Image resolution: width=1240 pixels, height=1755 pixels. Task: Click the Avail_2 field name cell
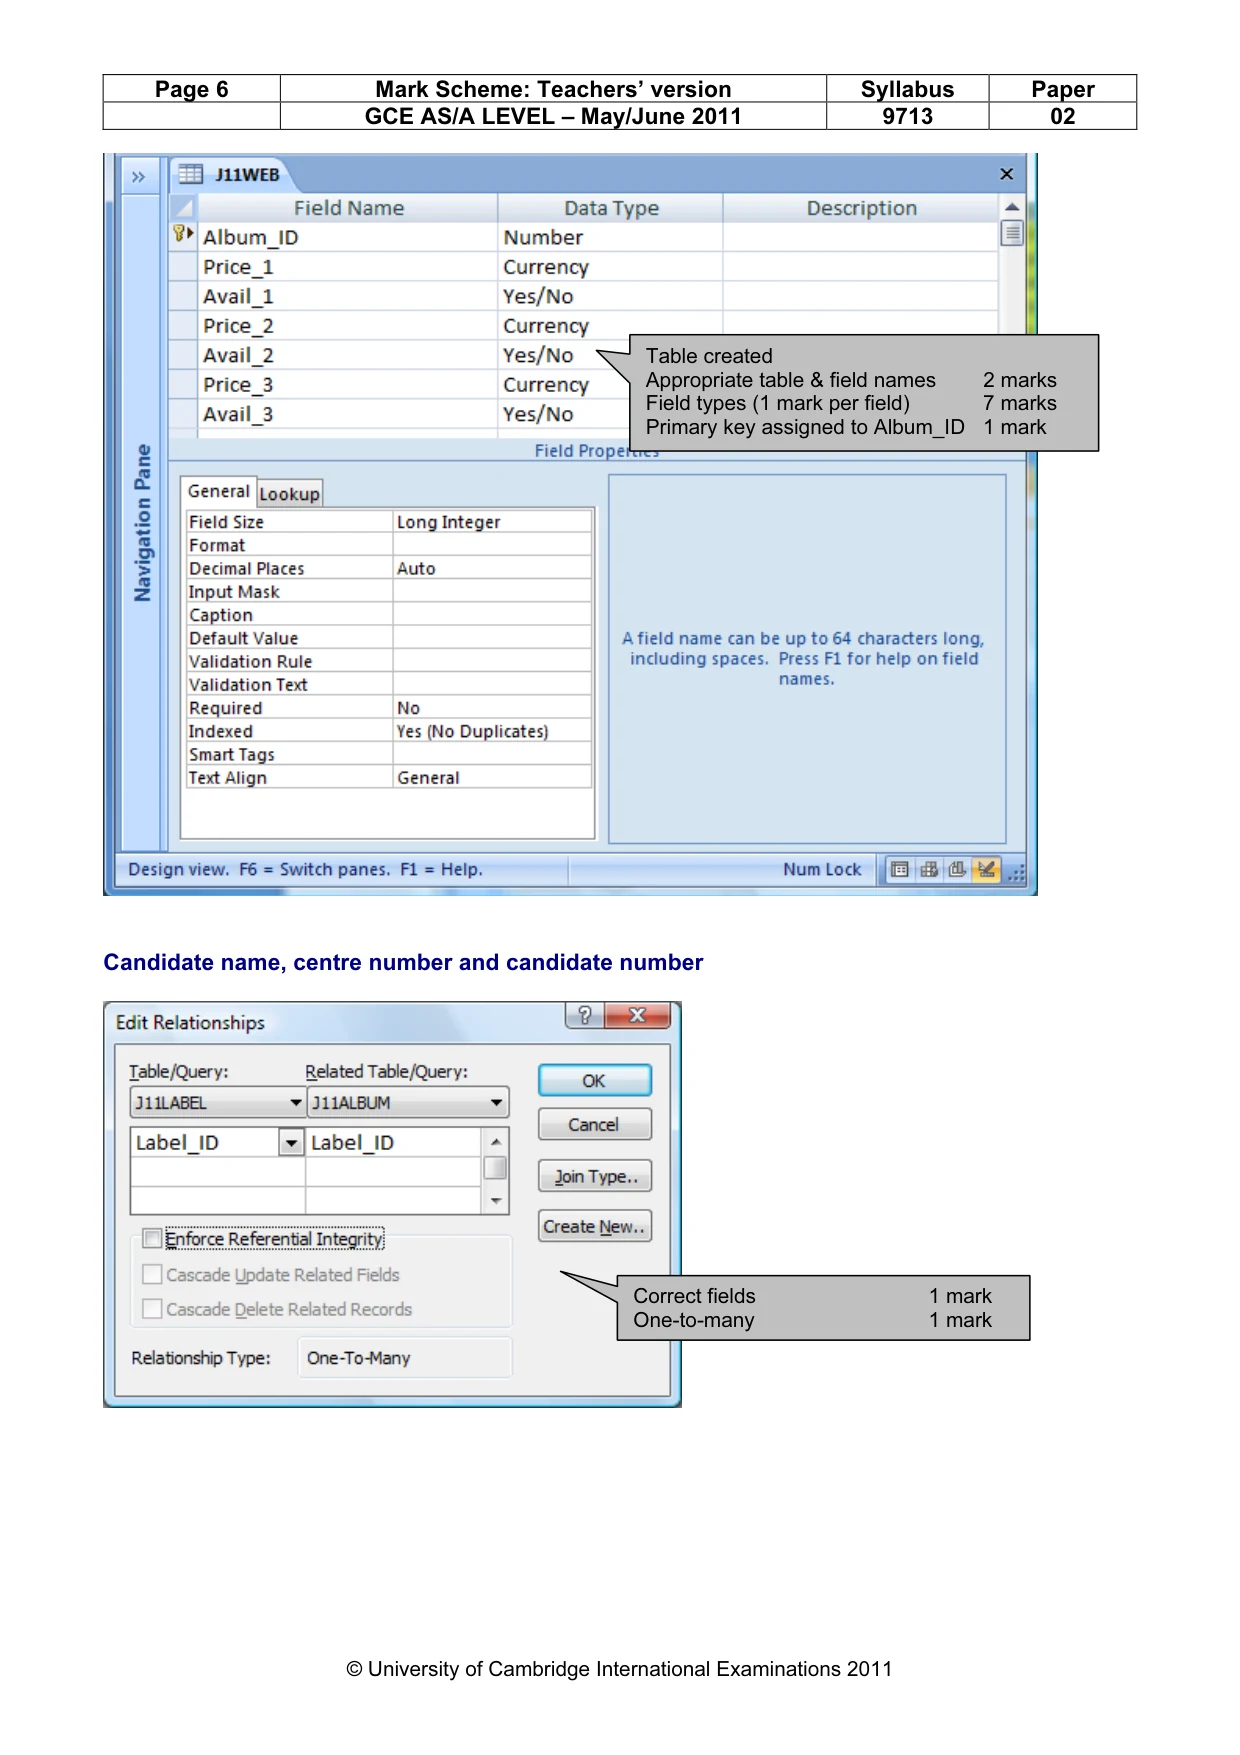coord(347,355)
